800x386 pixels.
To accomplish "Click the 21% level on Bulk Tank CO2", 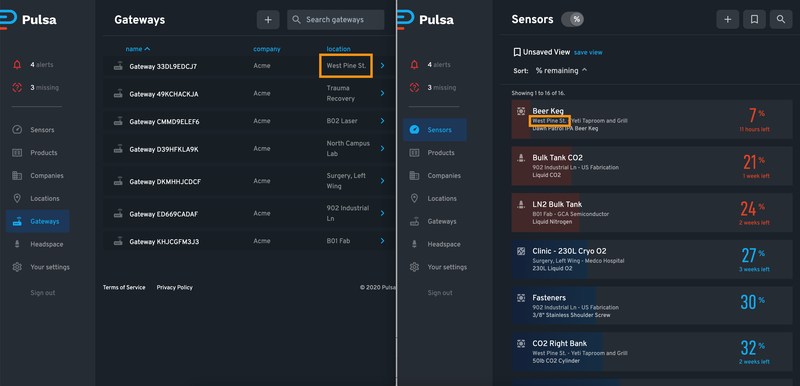I will pyautogui.click(x=754, y=162).
